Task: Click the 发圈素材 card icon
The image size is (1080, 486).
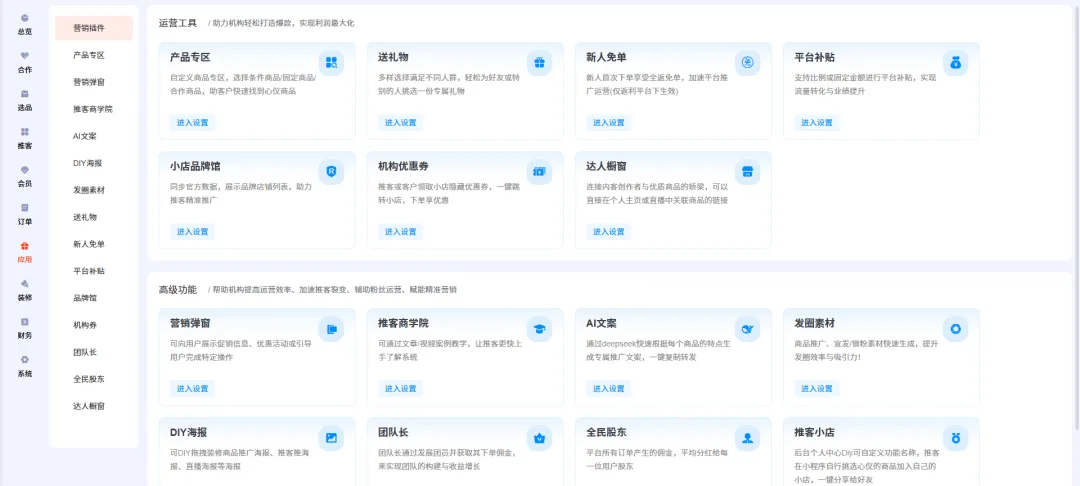Action: click(x=955, y=329)
